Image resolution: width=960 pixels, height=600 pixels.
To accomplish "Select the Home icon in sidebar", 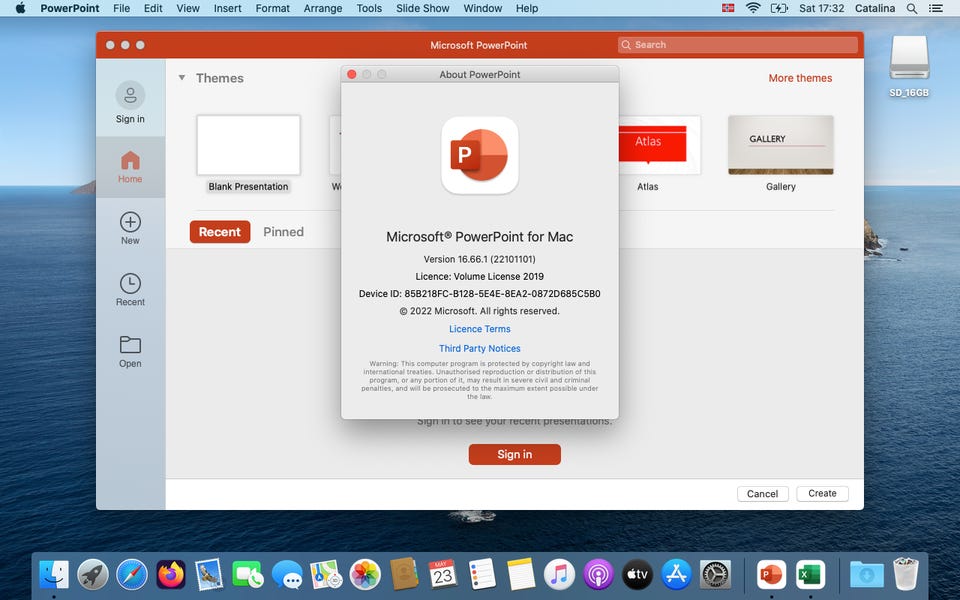I will (x=130, y=160).
